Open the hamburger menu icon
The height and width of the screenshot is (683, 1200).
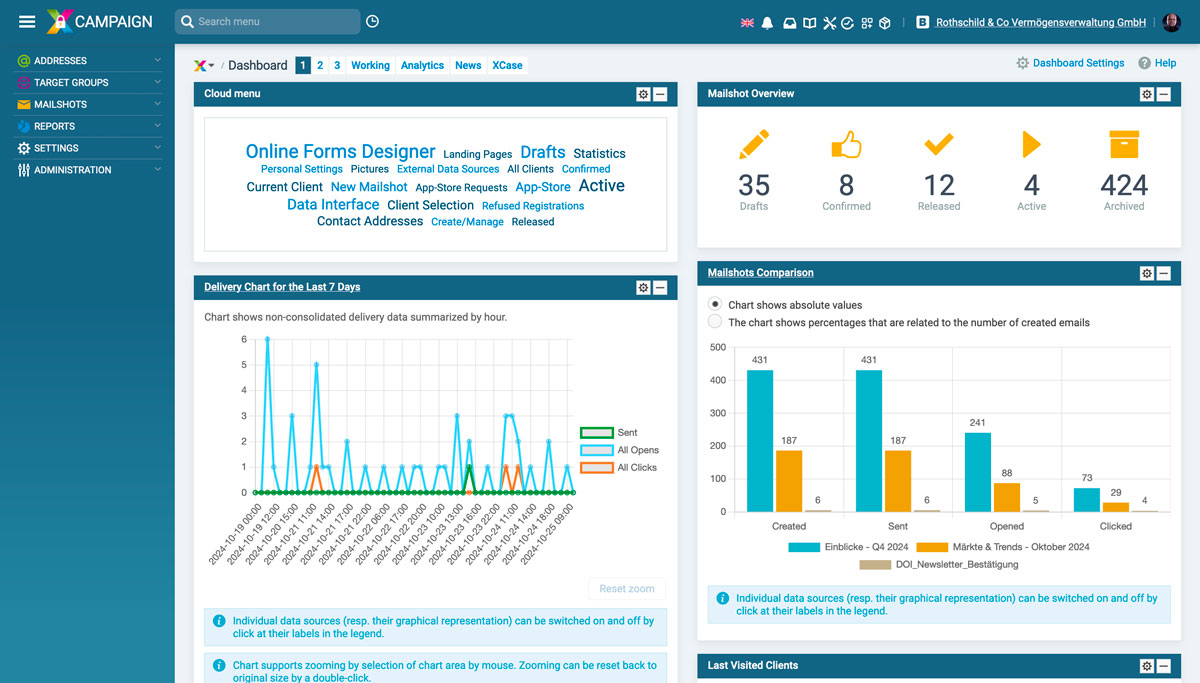coord(27,21)
